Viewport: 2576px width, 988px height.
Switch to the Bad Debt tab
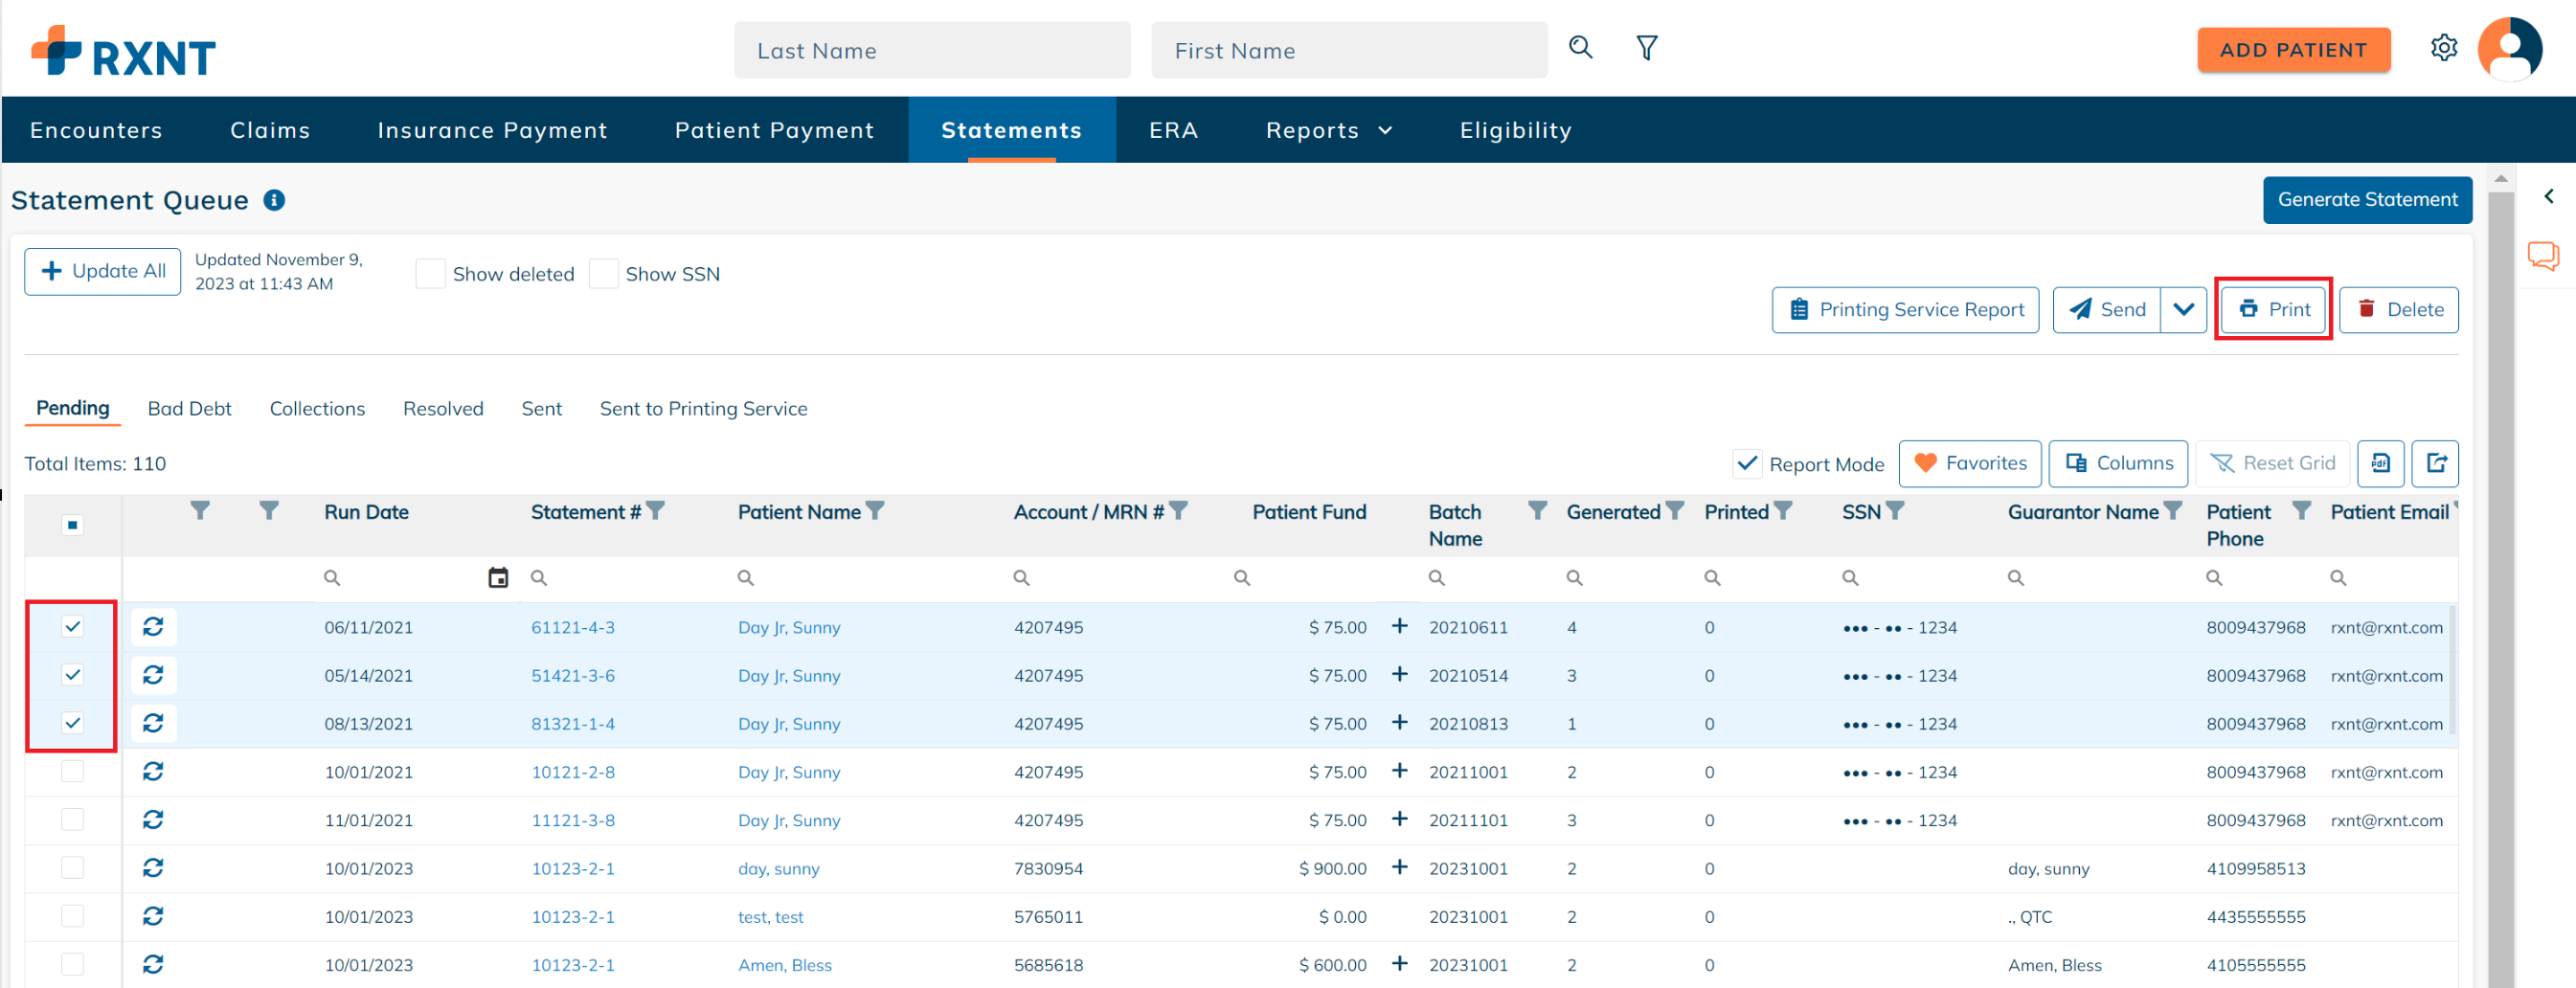[x=189, y=408]
